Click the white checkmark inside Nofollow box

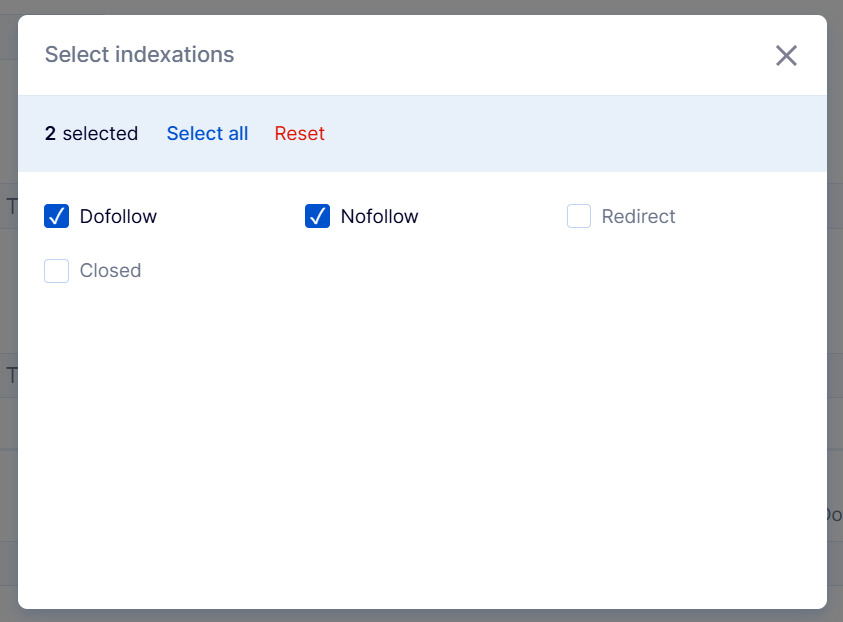pos(317,216)
